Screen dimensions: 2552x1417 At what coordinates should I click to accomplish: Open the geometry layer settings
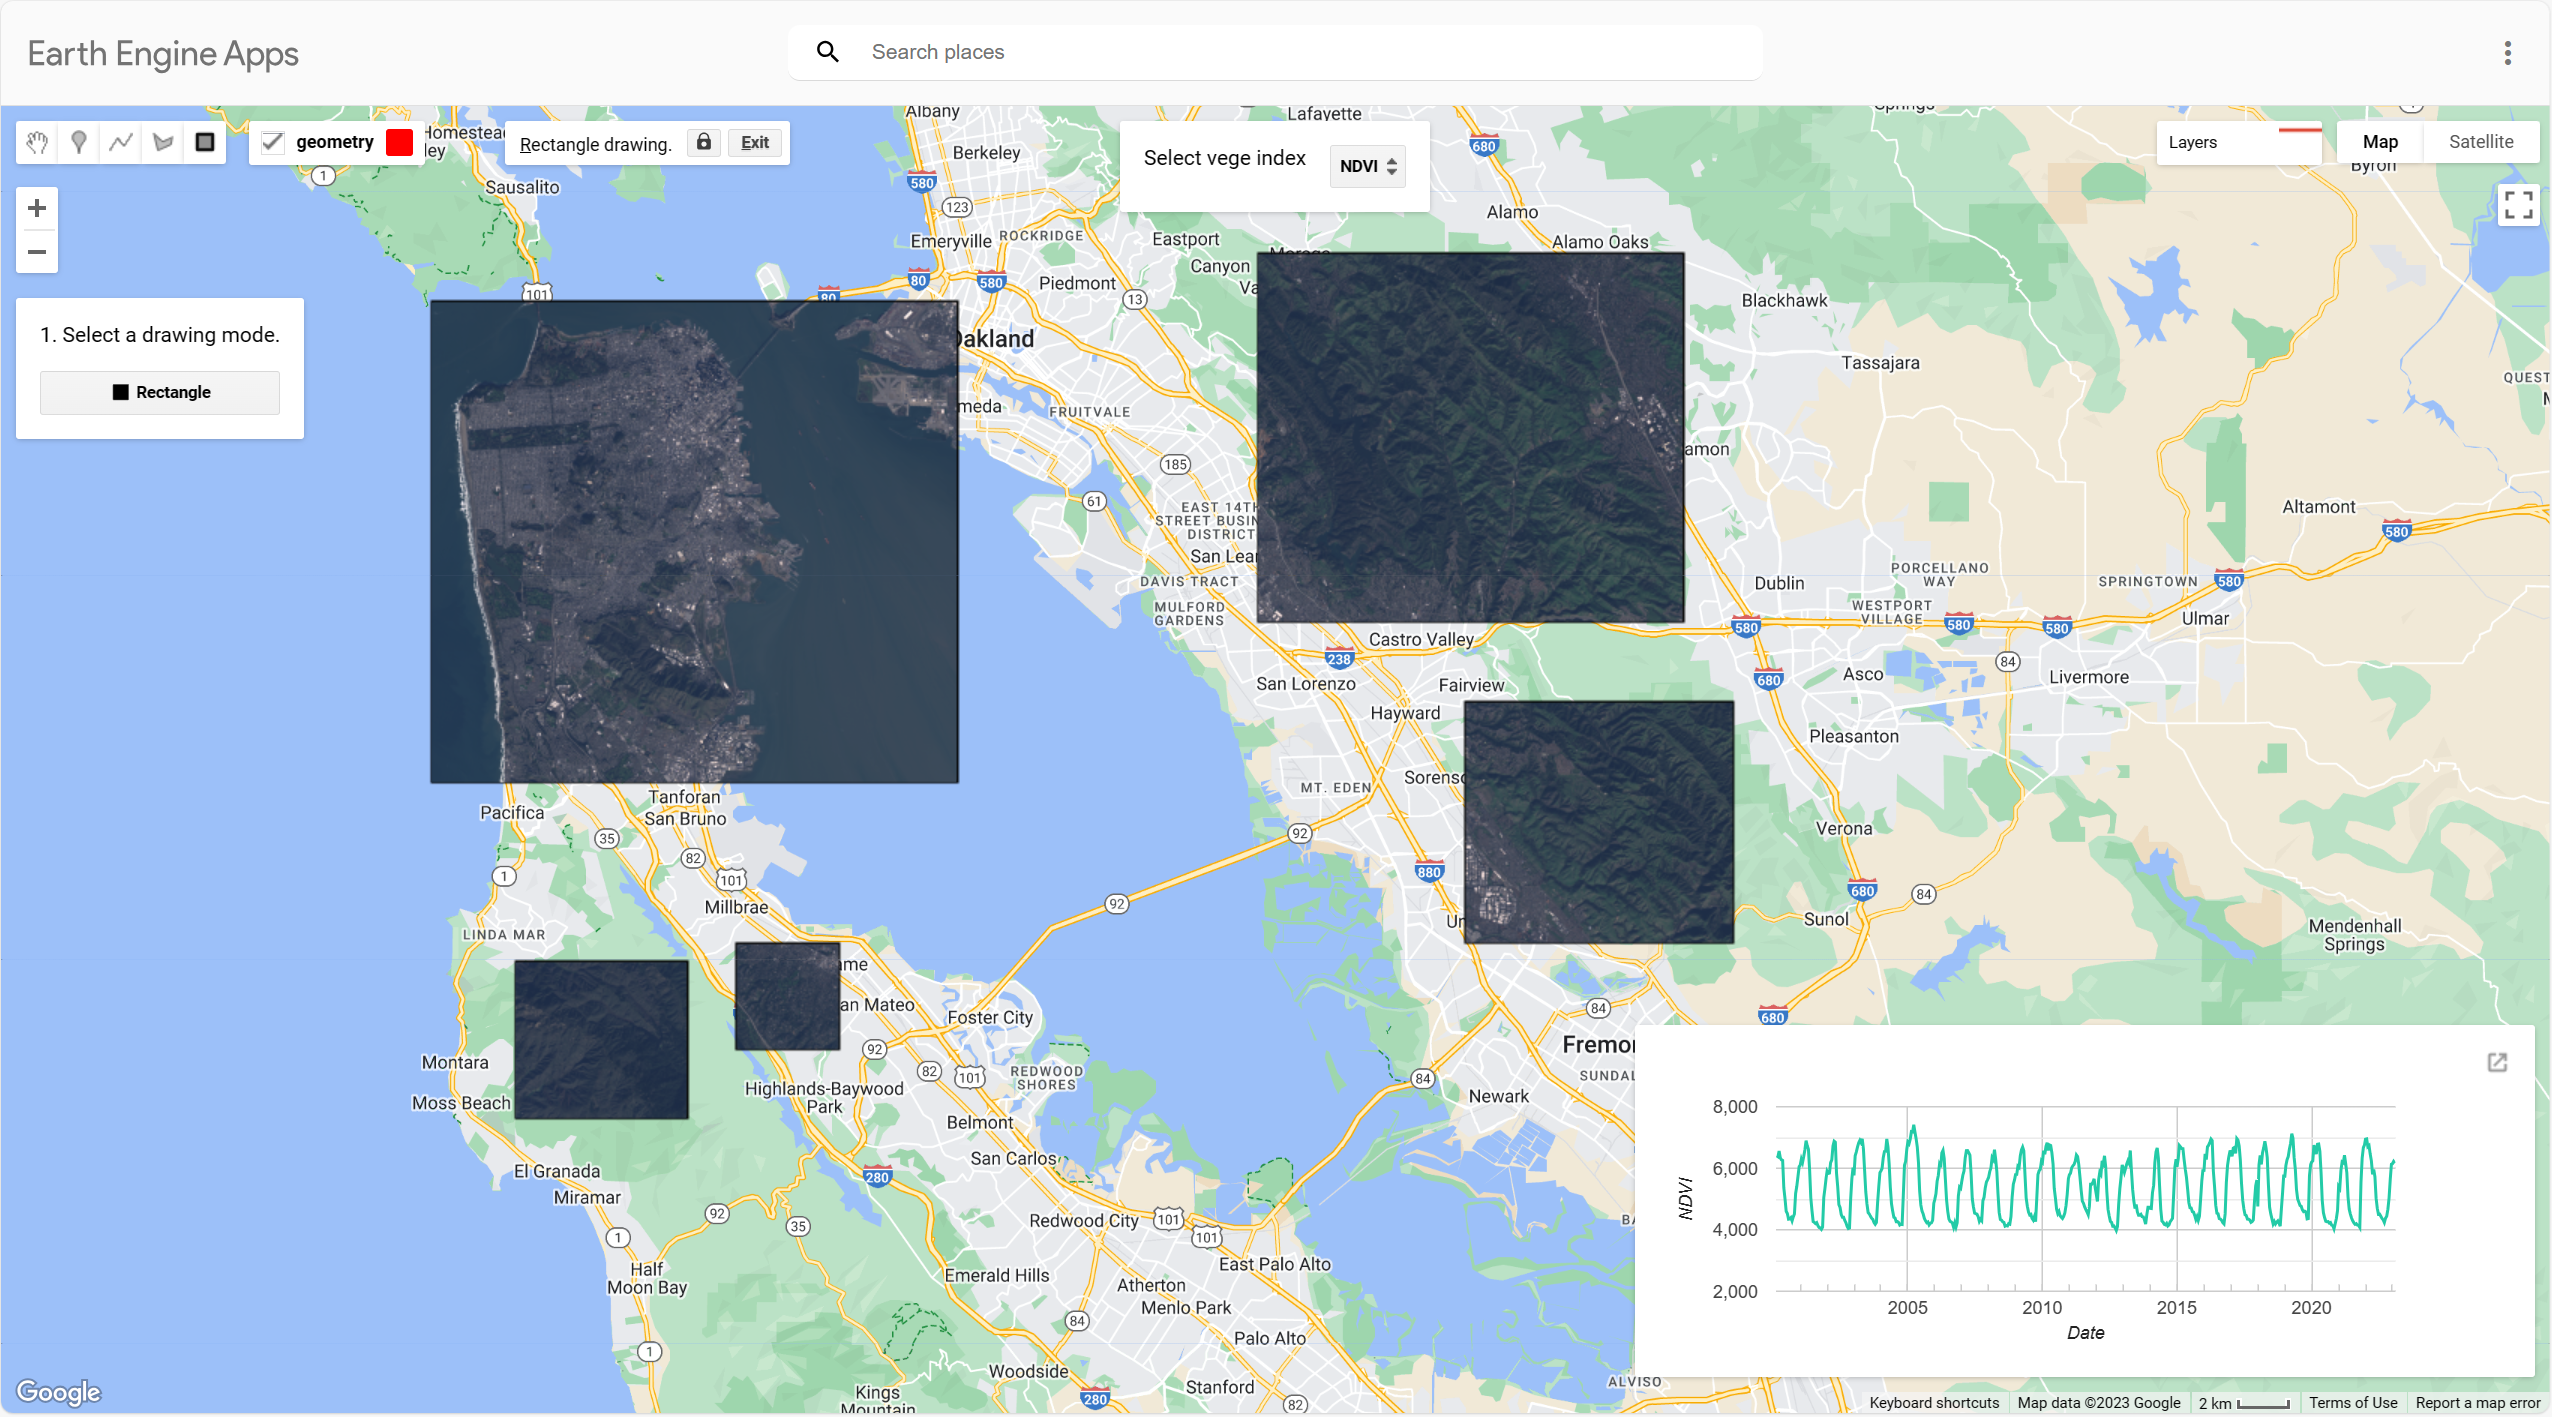pos(334,142)
